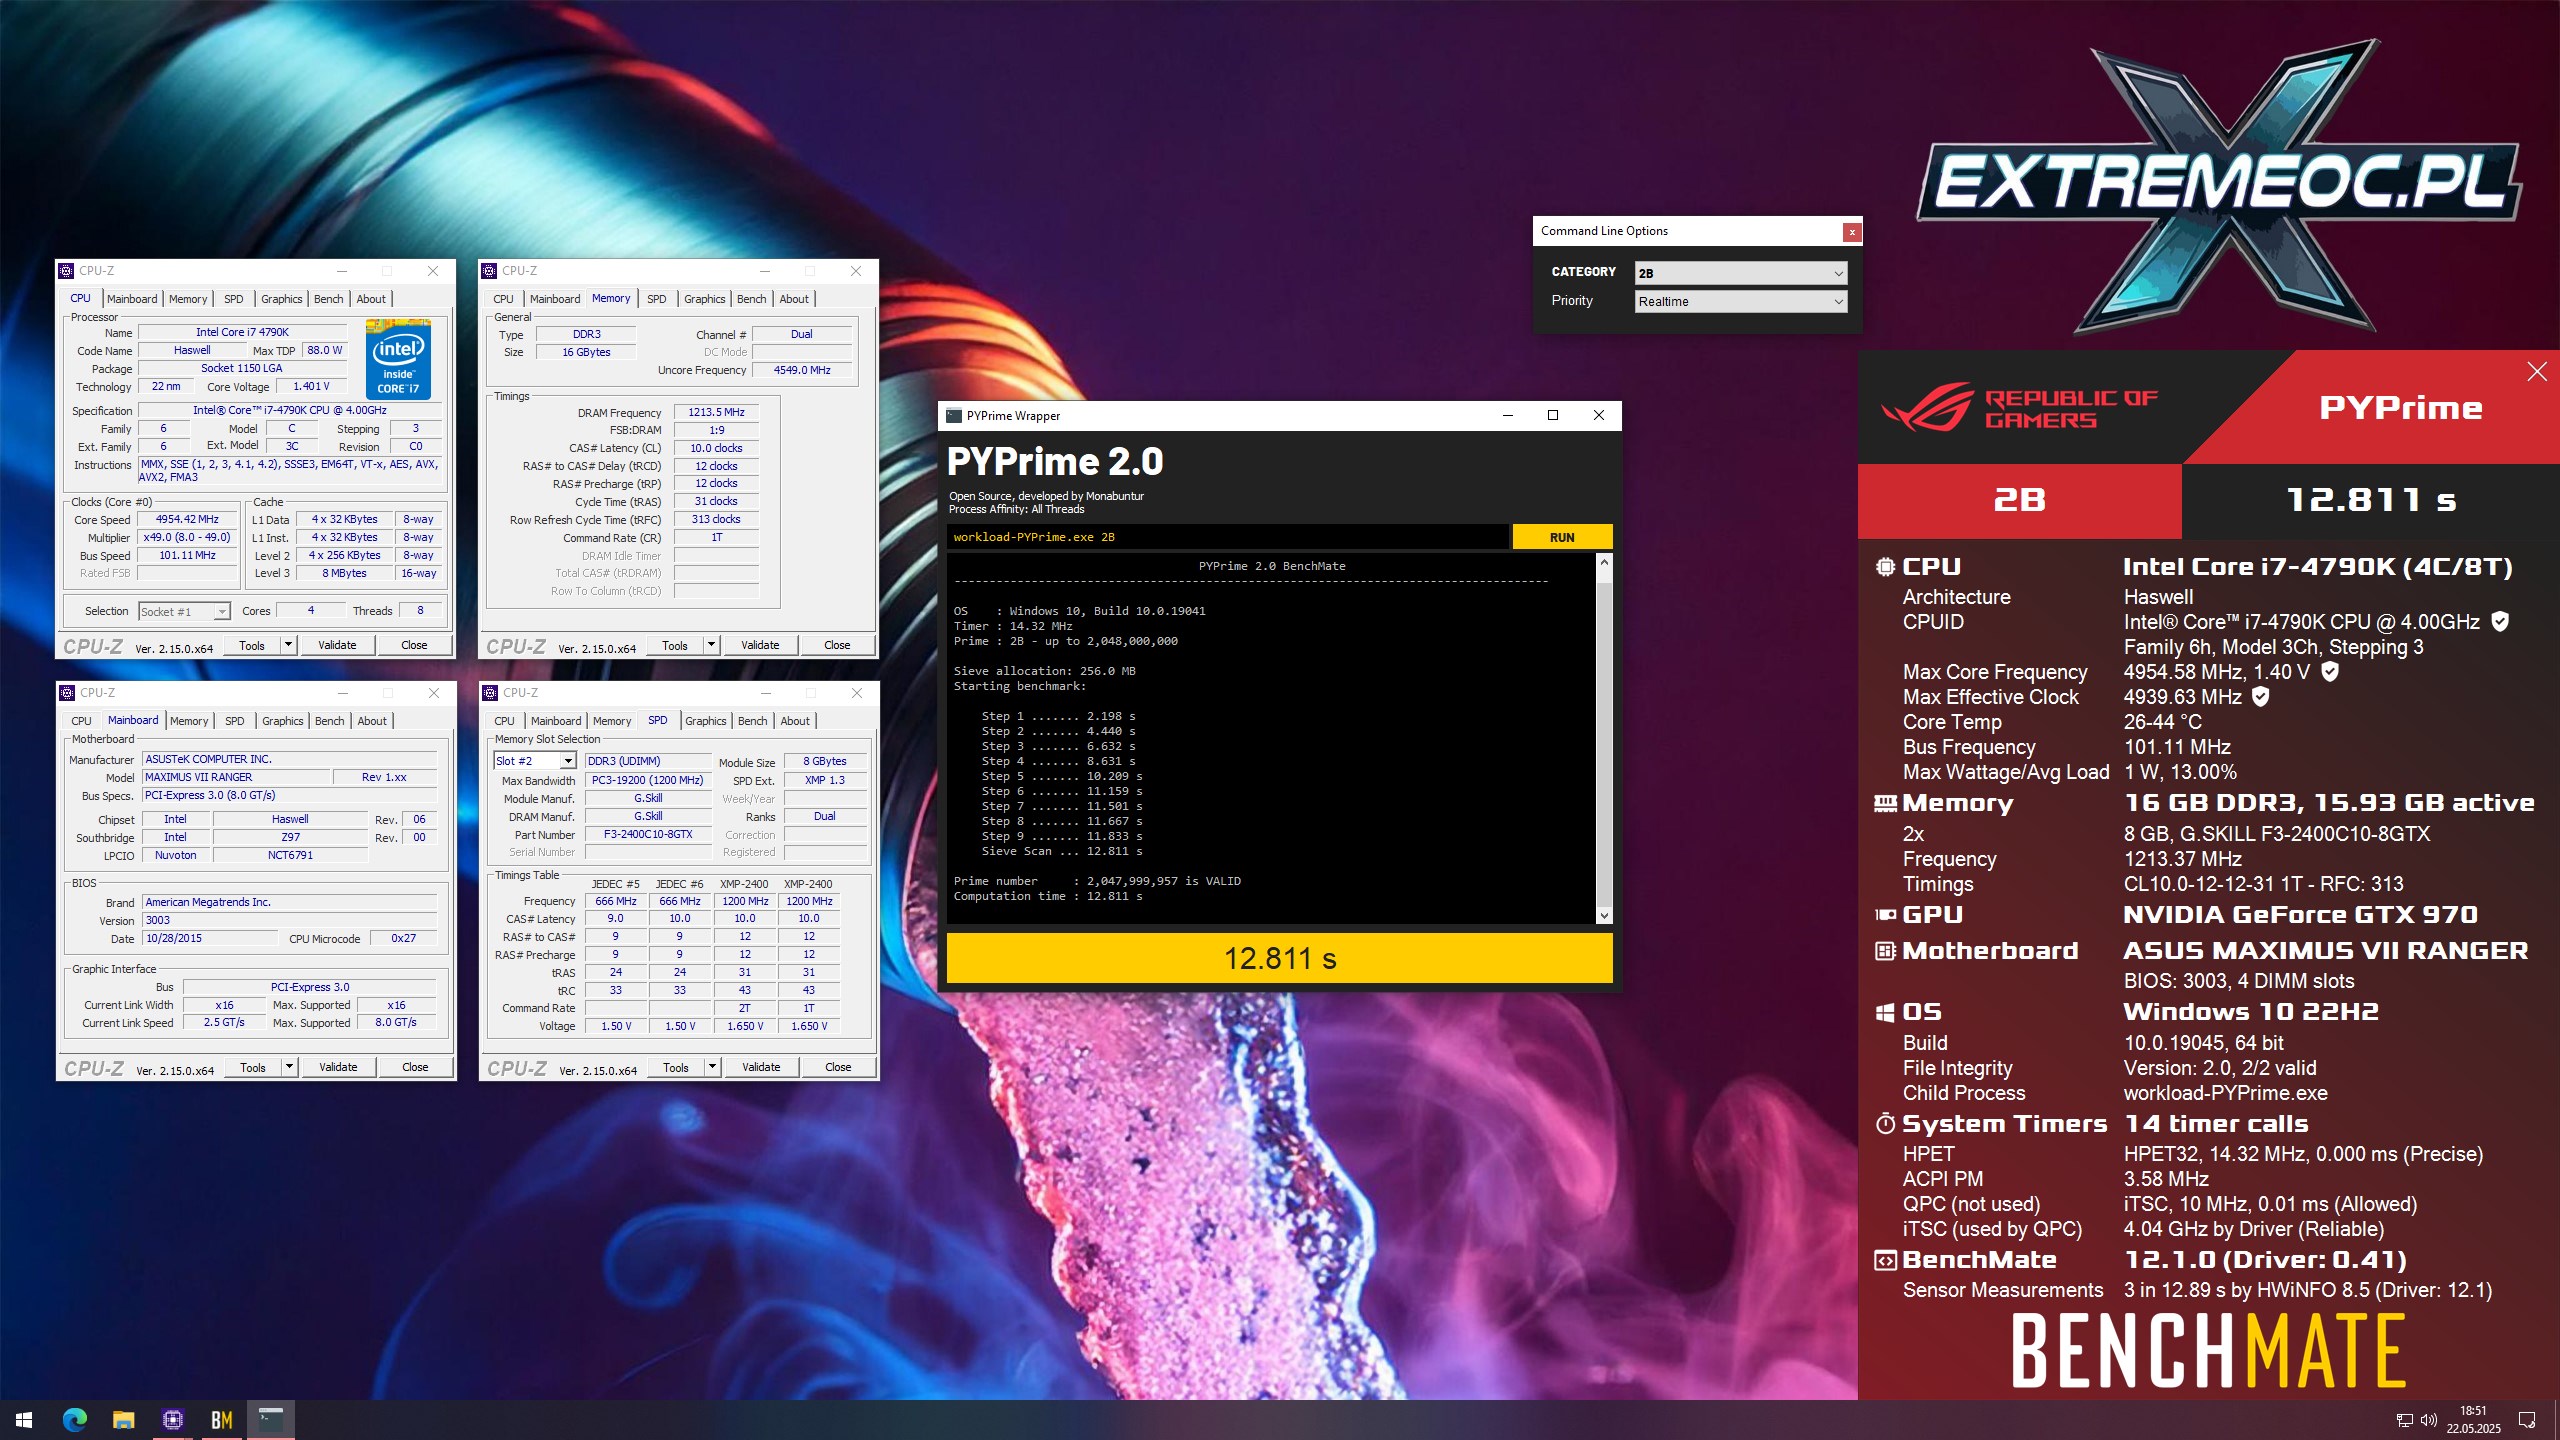2560x1440 pixels.
Task: Click verified shield next to CPUID
Action: [2500, 622]
